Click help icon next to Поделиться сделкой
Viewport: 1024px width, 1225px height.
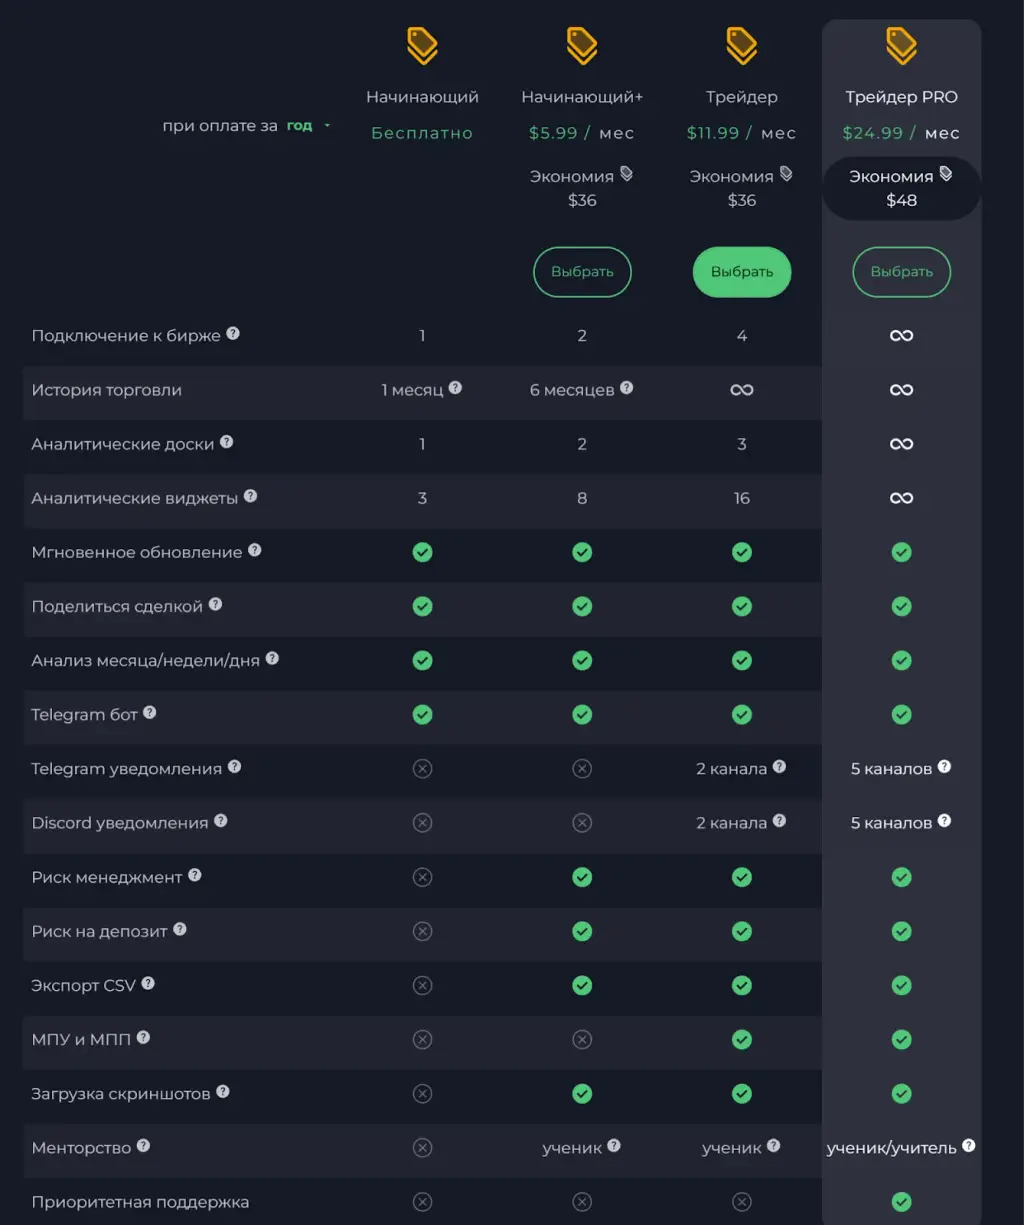(x=215, y=604)
